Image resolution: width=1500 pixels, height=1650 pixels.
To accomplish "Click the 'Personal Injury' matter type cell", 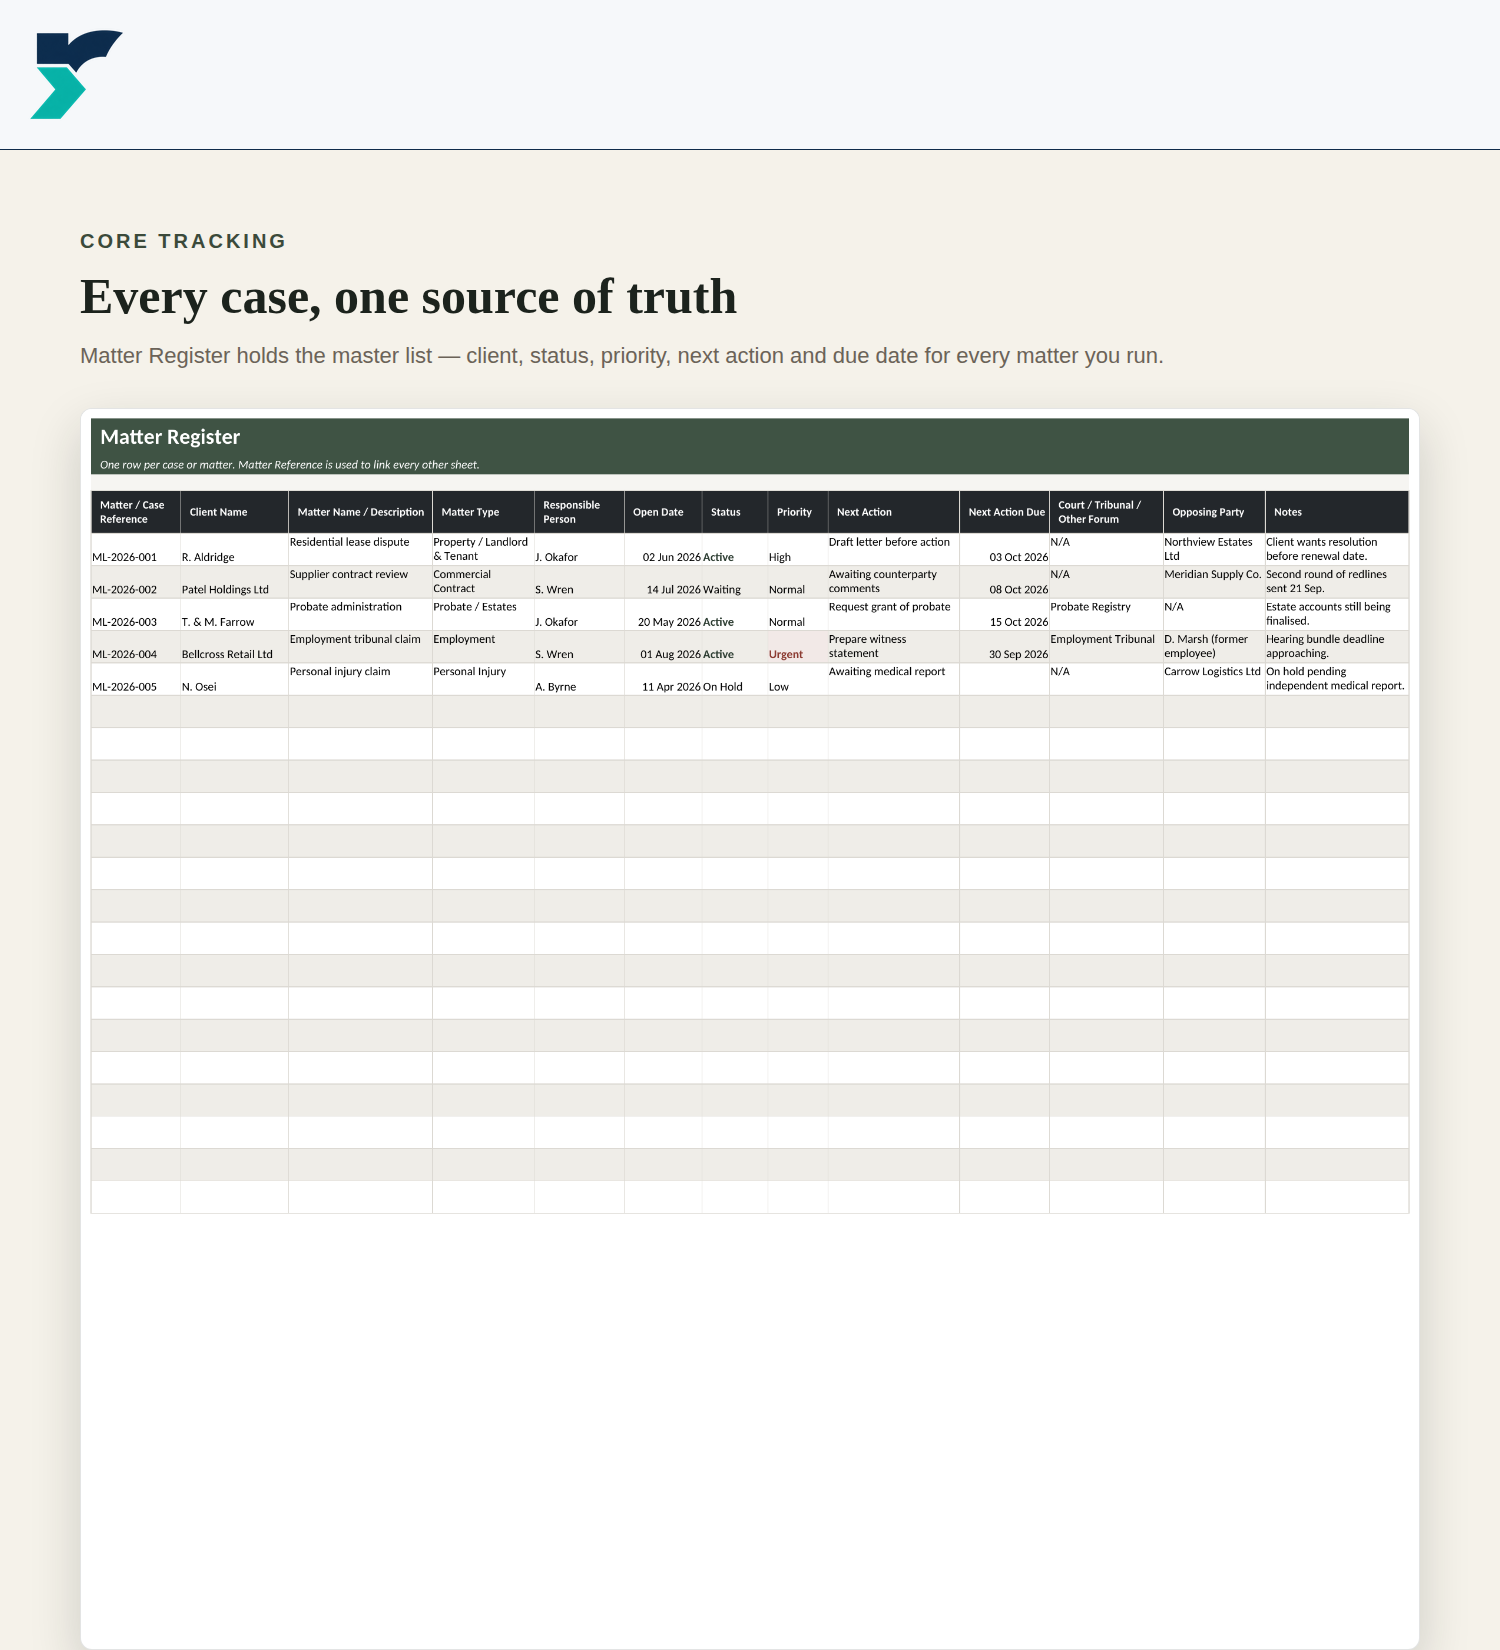I will 483,680.
